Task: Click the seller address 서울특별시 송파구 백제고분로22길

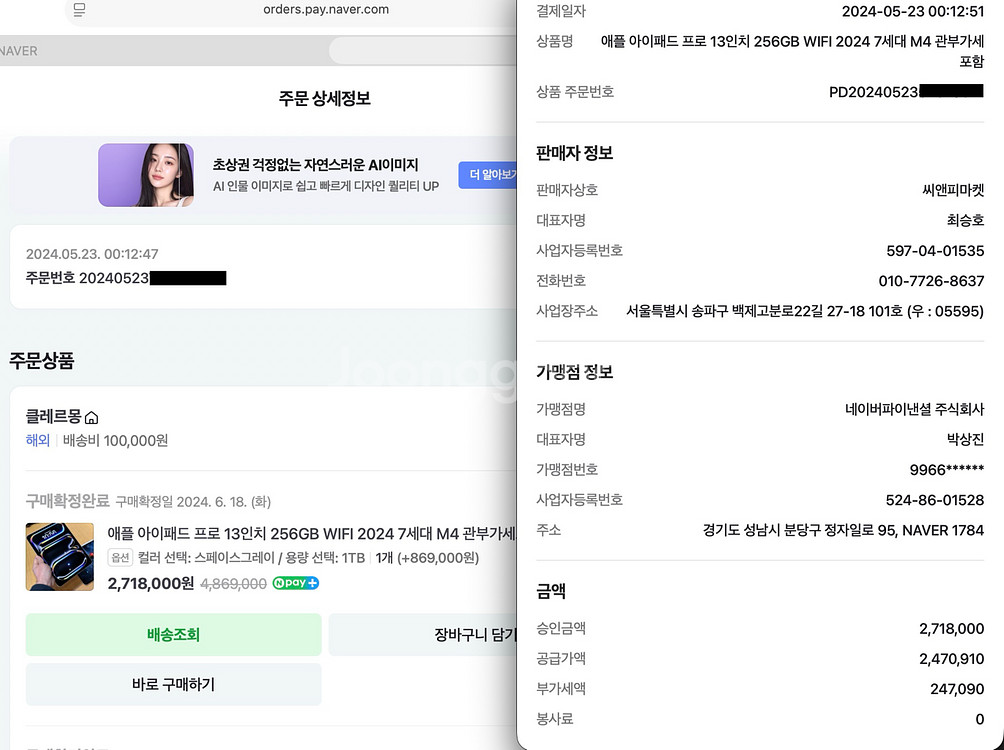Action: click(x=805, y=311)
